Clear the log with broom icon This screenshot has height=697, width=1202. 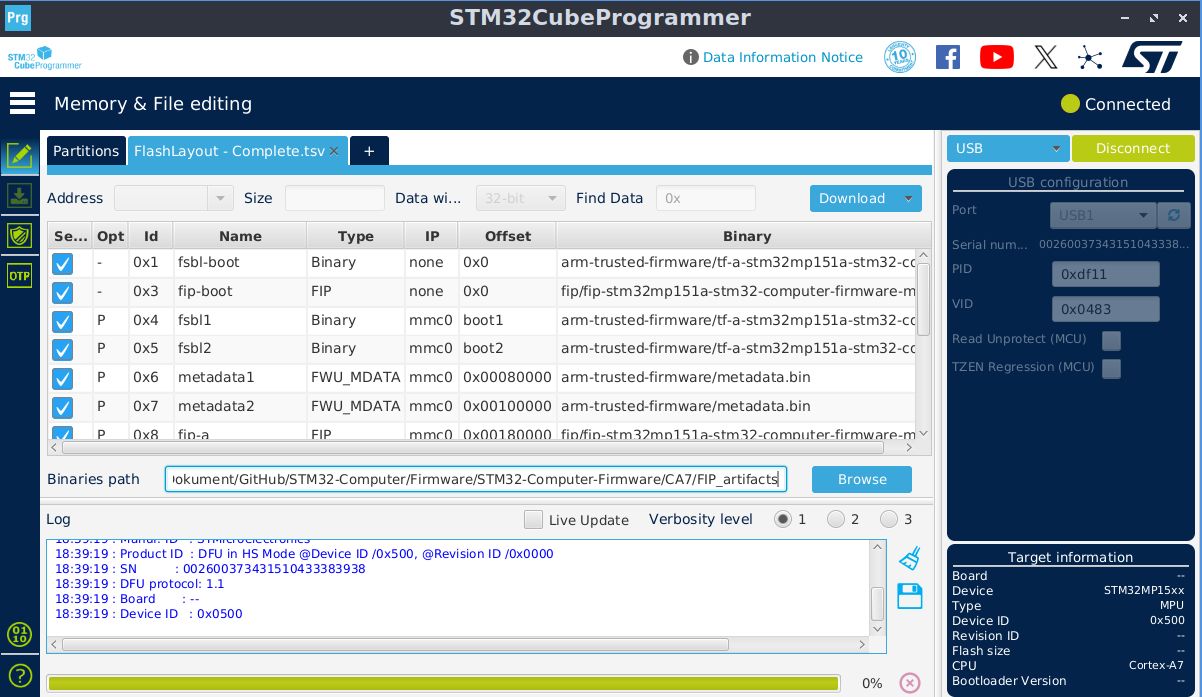pyautogui.click(x=909, y=558)
